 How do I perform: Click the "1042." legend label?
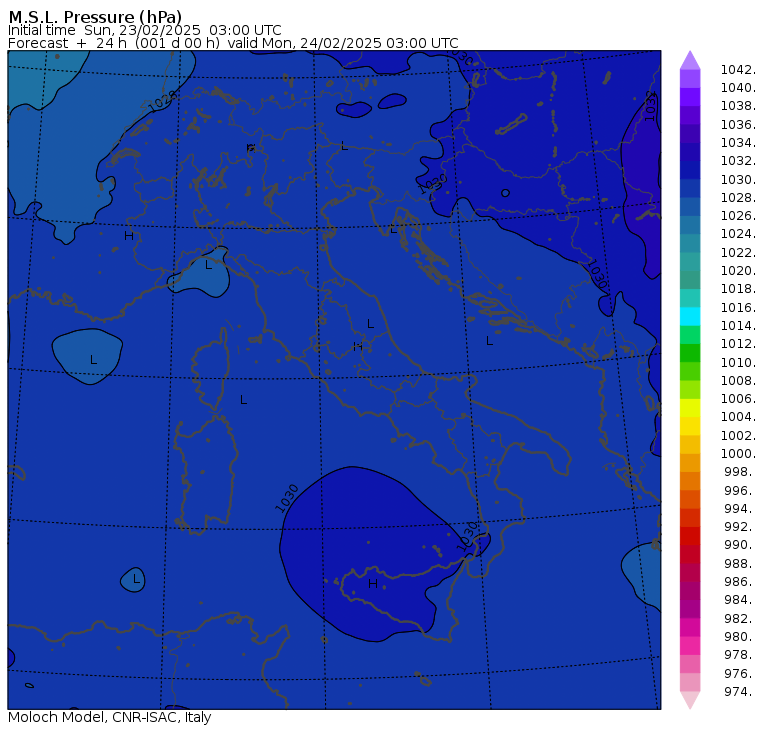click(738, 70)
